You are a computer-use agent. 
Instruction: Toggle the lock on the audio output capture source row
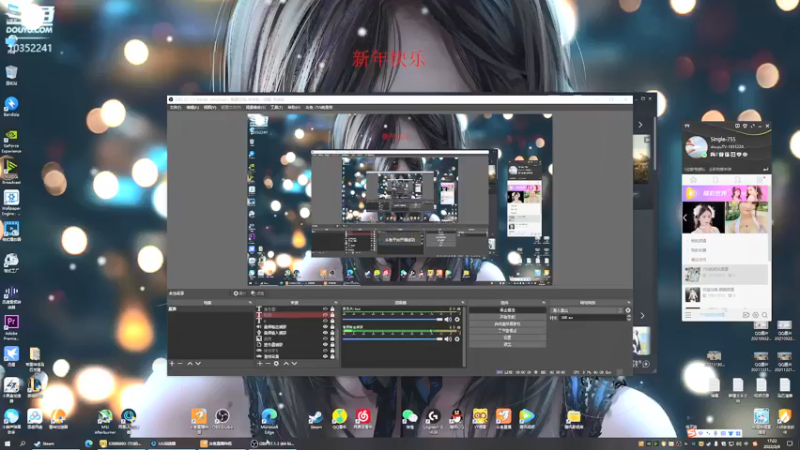pos(332,327)
